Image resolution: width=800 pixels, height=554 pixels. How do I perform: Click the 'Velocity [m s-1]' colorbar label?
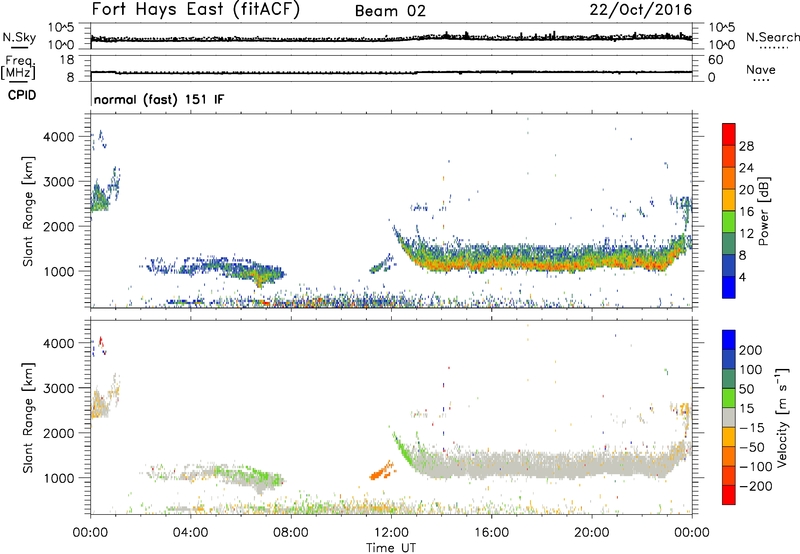tap(782, 417)
